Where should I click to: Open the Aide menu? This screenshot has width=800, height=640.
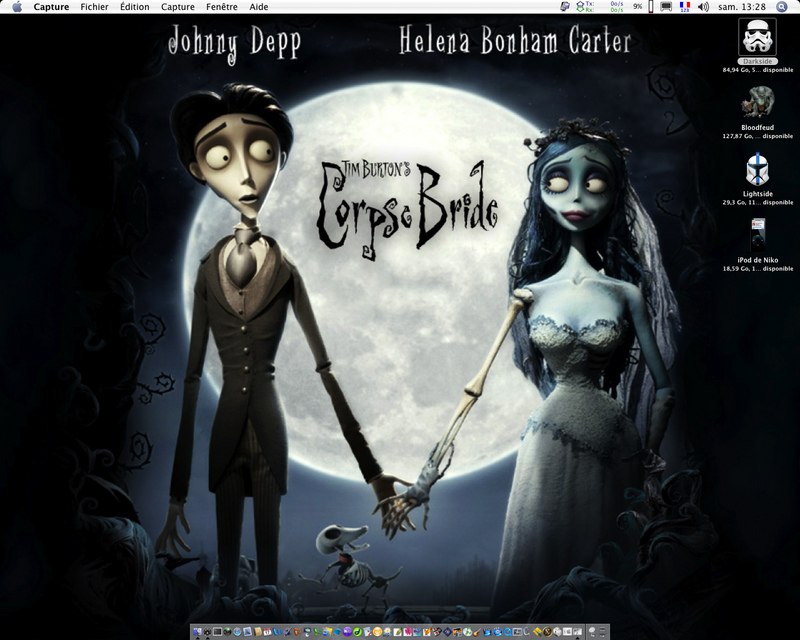pos(259,7)
